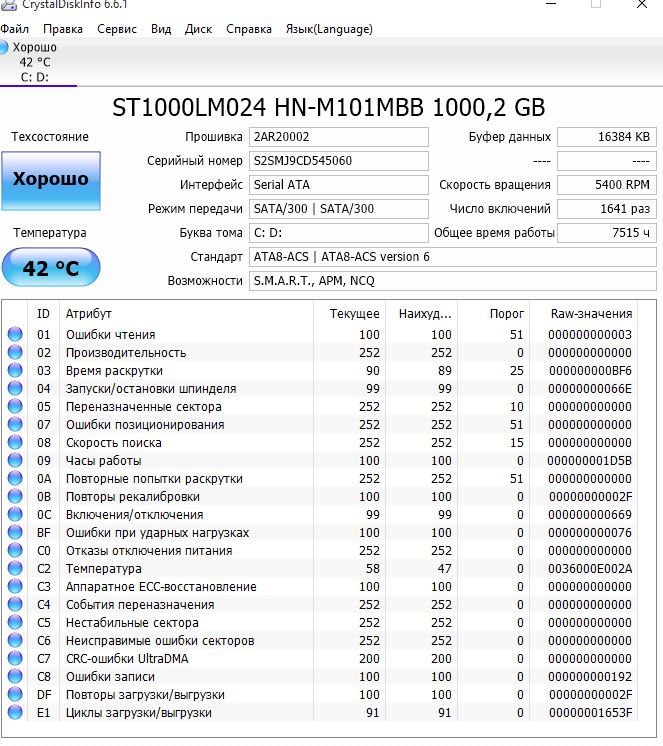Open the Сервис menu

pos(117,29)
